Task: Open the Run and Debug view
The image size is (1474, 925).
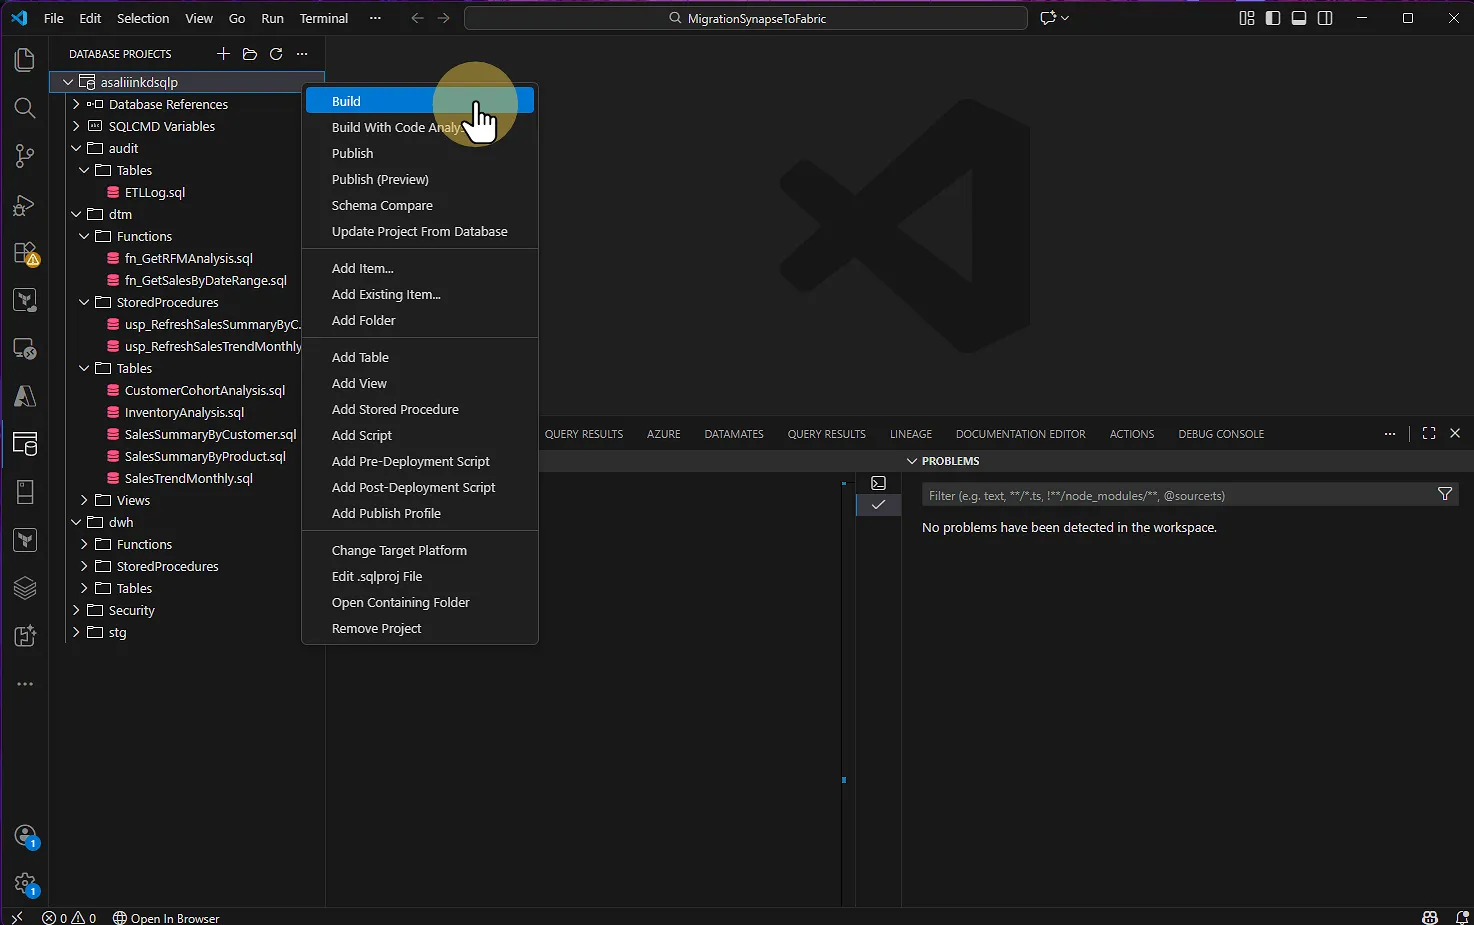Action: pyautogui.click(x=25, y=205)
